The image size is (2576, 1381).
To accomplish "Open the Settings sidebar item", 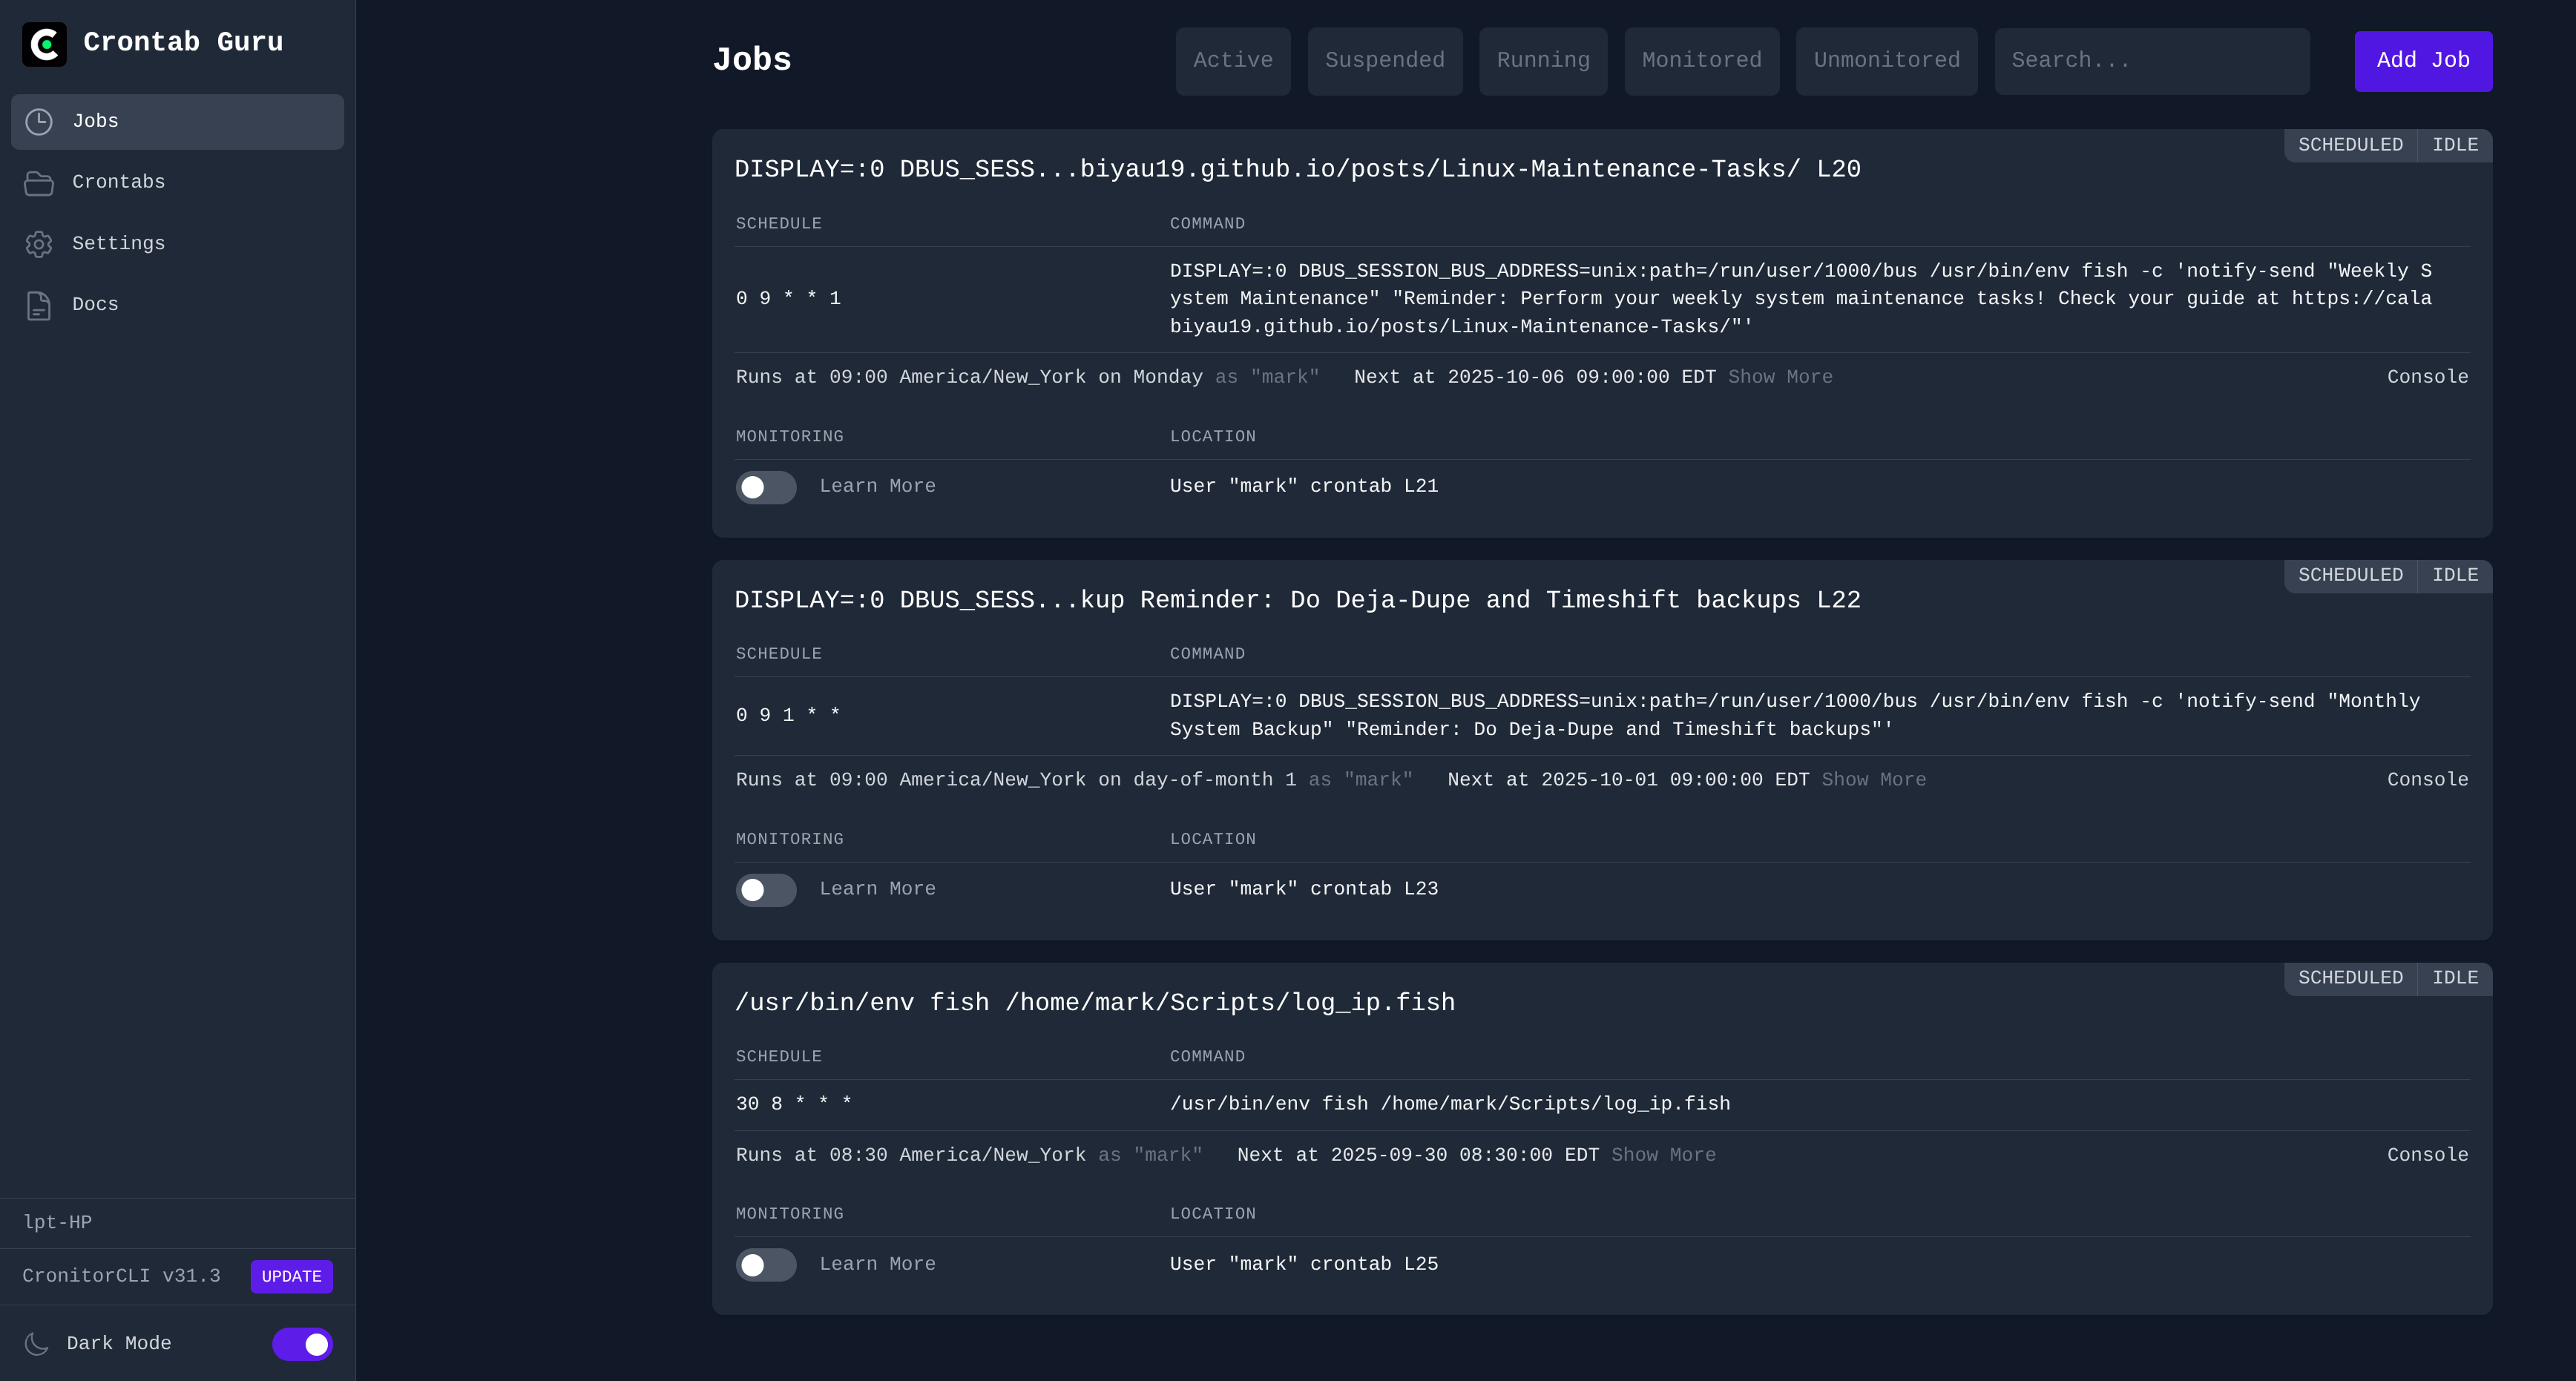I will [x=177, y=244].
